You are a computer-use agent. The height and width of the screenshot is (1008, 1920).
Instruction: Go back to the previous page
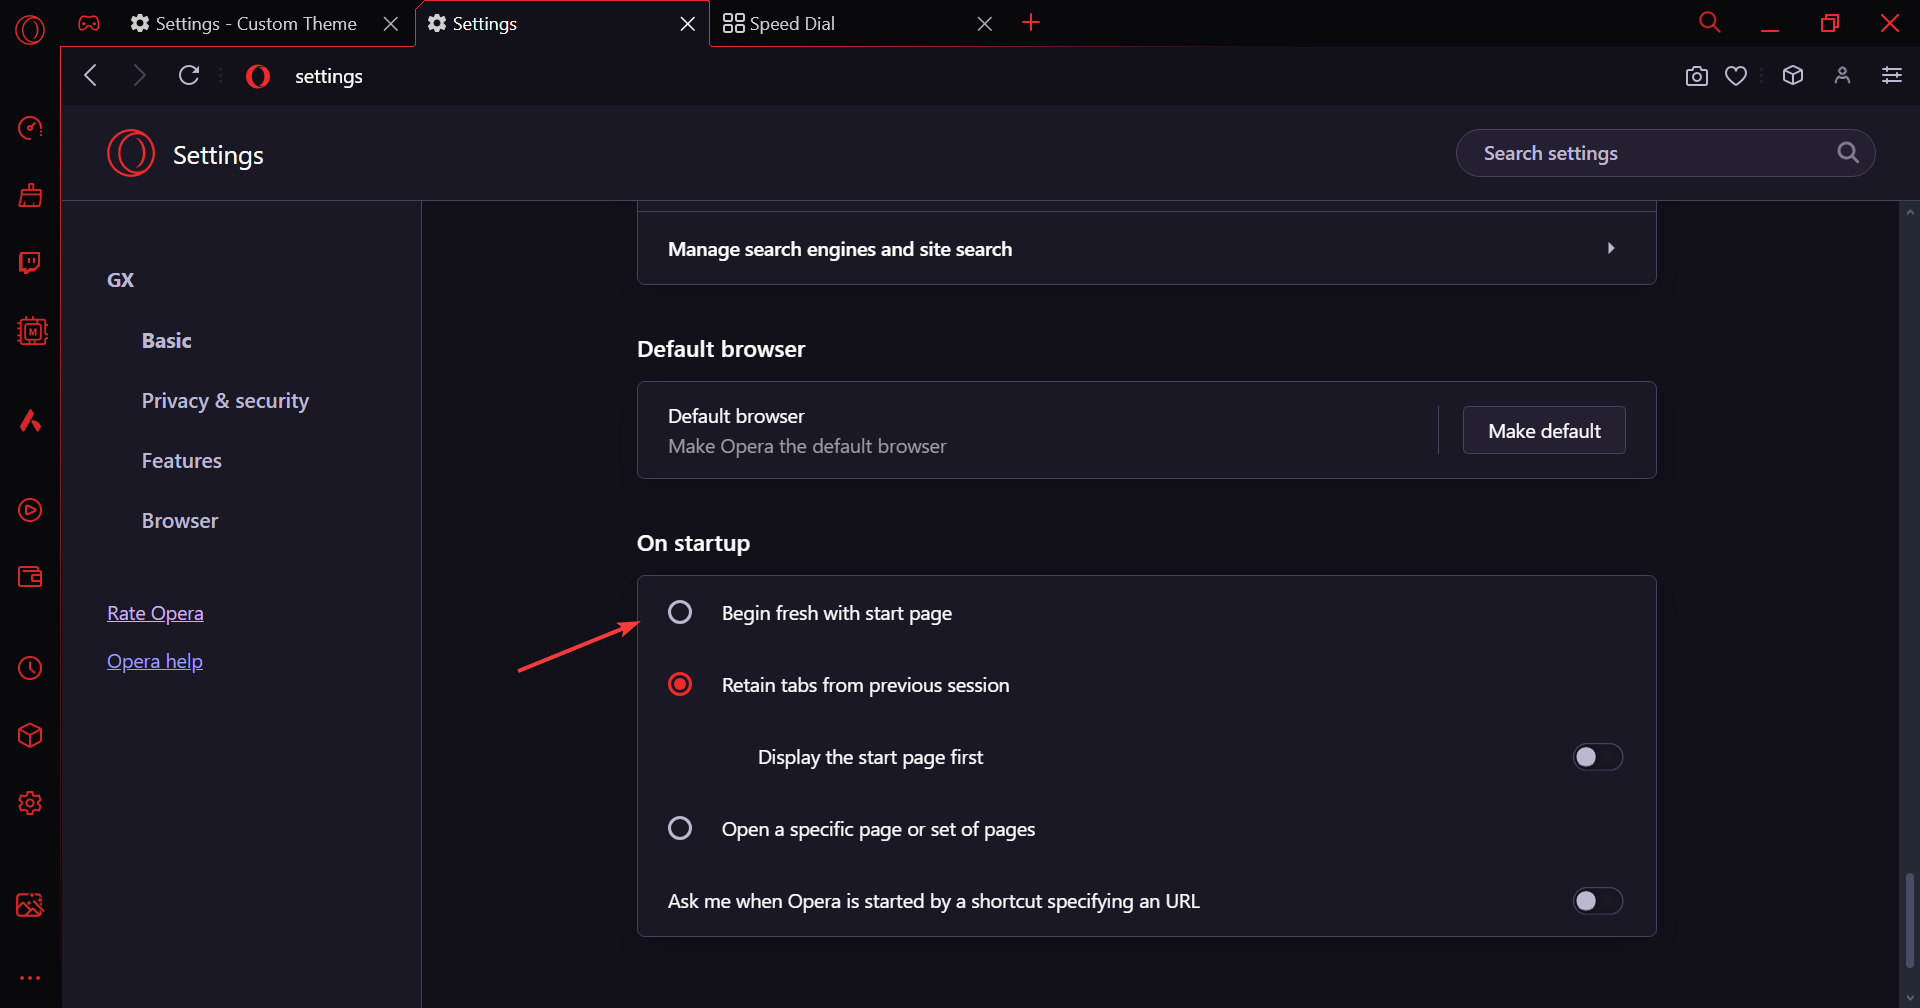[x=91, y=75]
